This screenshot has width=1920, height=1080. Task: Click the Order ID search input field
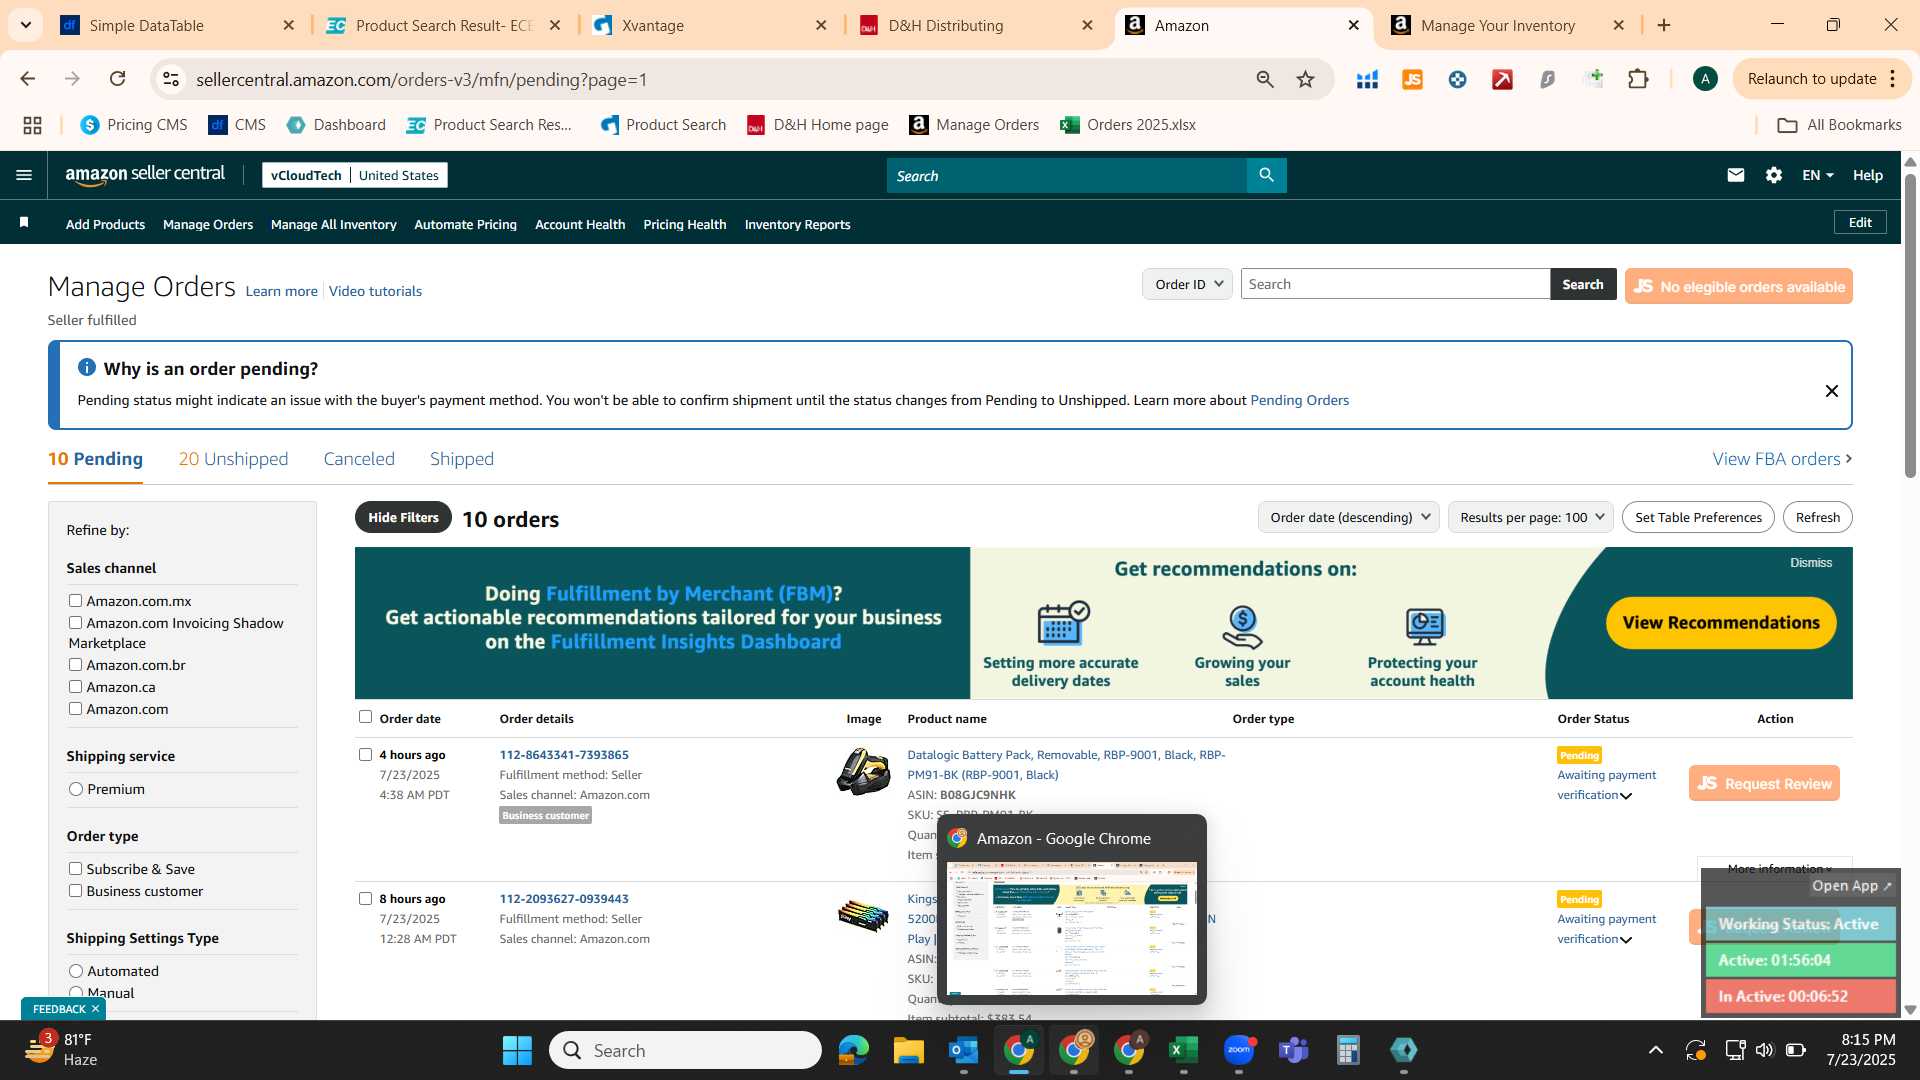click(1395, 284)
